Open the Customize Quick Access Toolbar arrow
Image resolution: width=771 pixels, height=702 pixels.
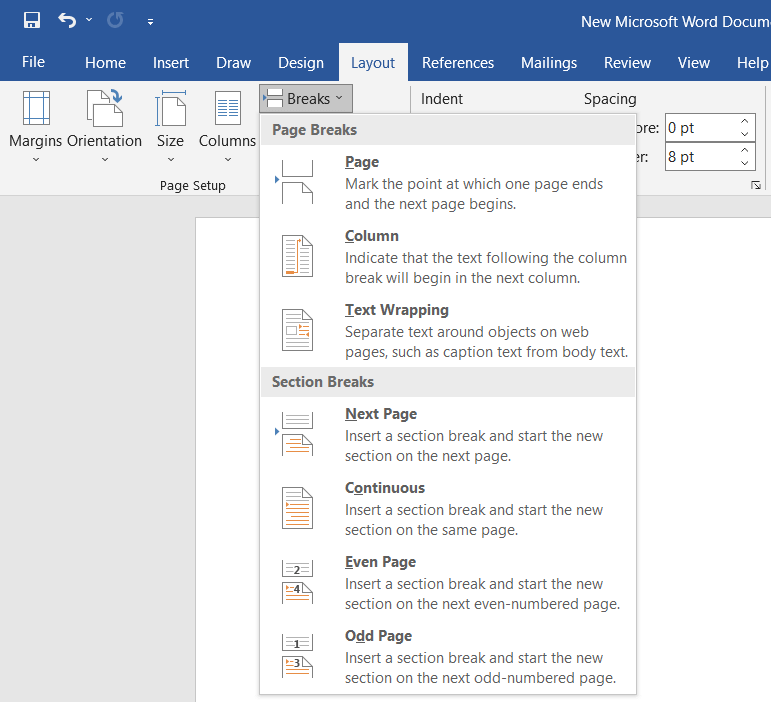(x=150, y=21)
